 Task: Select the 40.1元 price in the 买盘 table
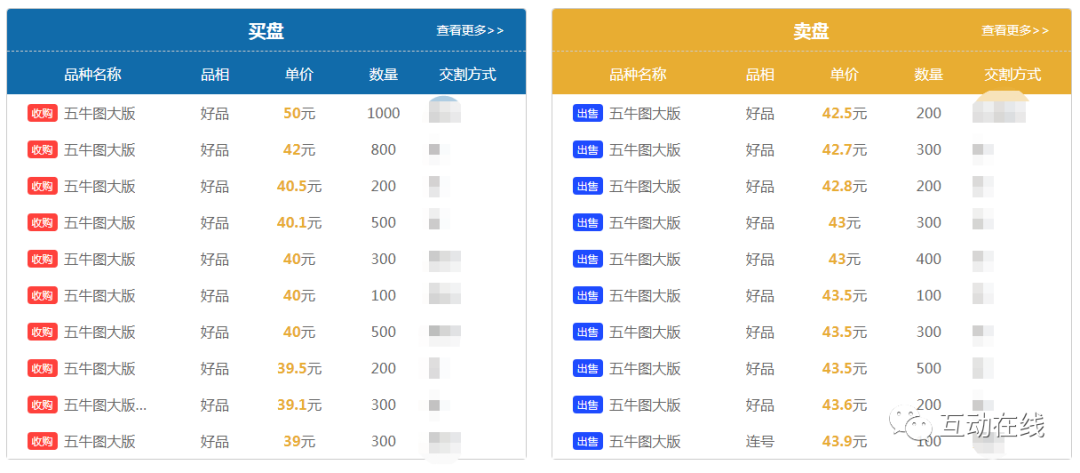[299, 222]
